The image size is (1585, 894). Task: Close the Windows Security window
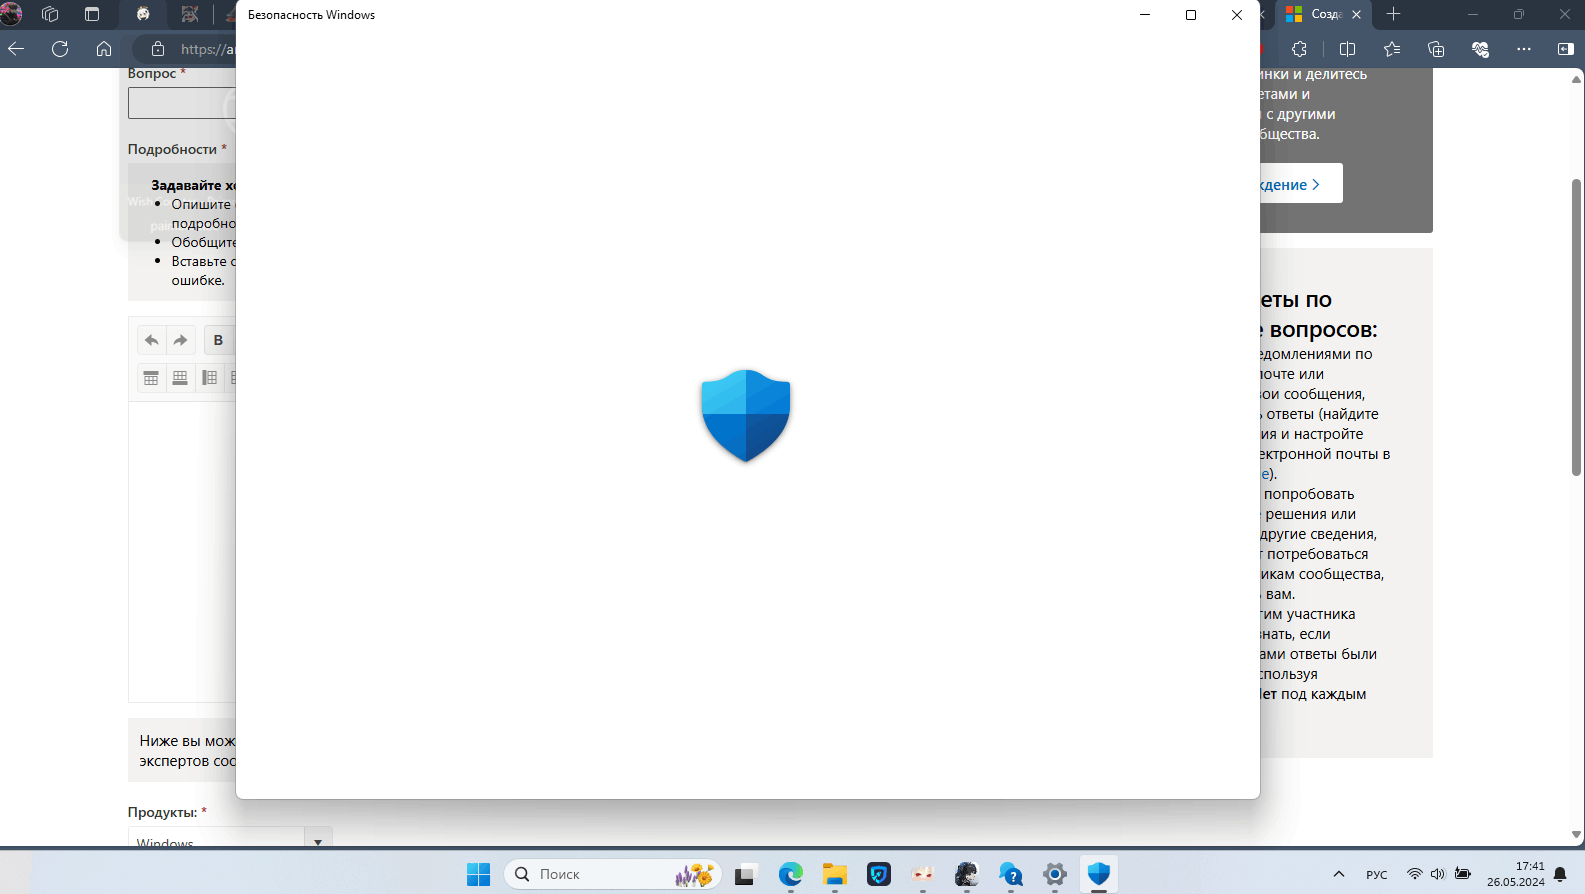point(1237,15)
